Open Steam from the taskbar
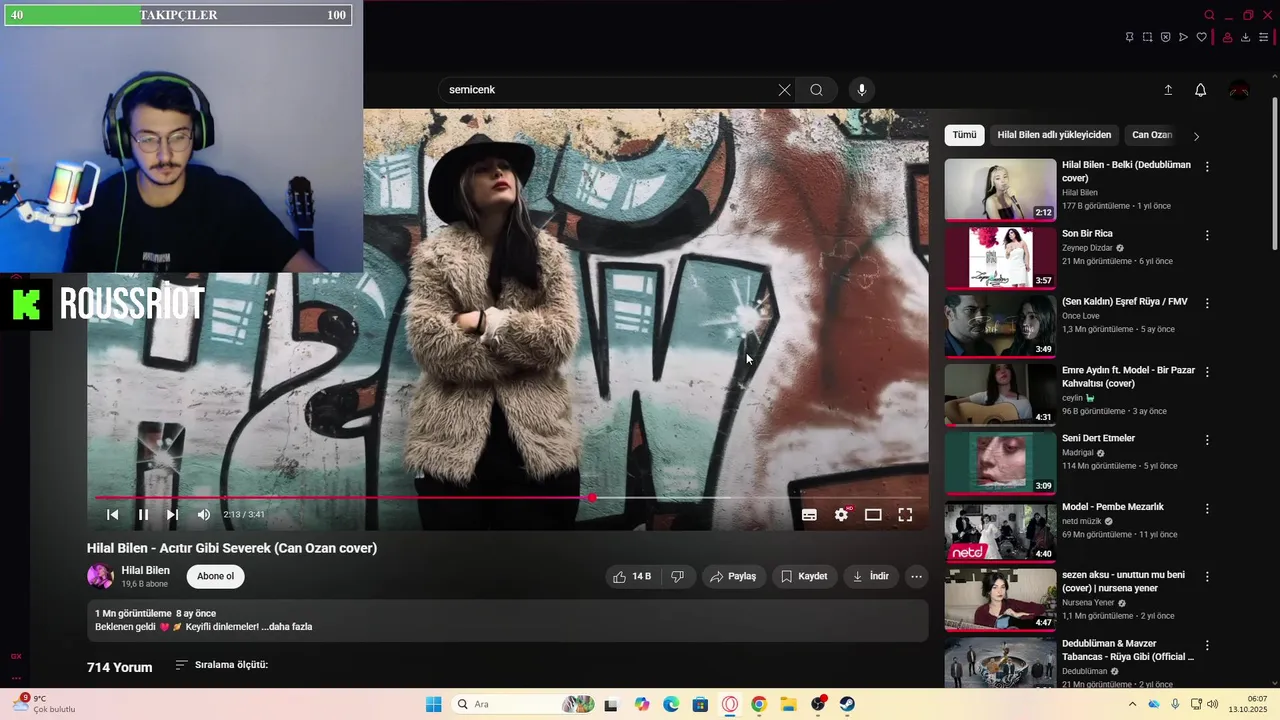The width and height of the screenshot is (1280, 720). click(x=847, y=705)
